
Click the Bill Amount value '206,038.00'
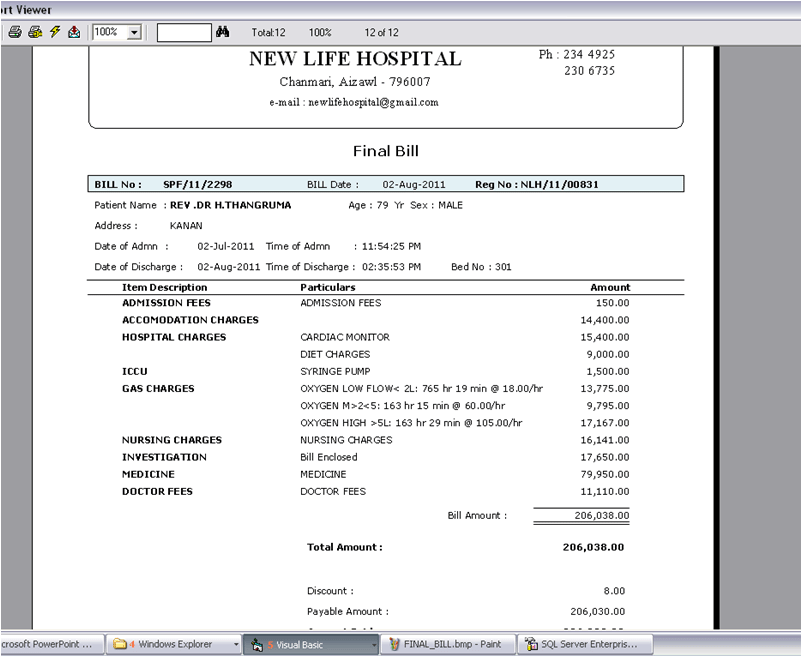coord(602,515)
